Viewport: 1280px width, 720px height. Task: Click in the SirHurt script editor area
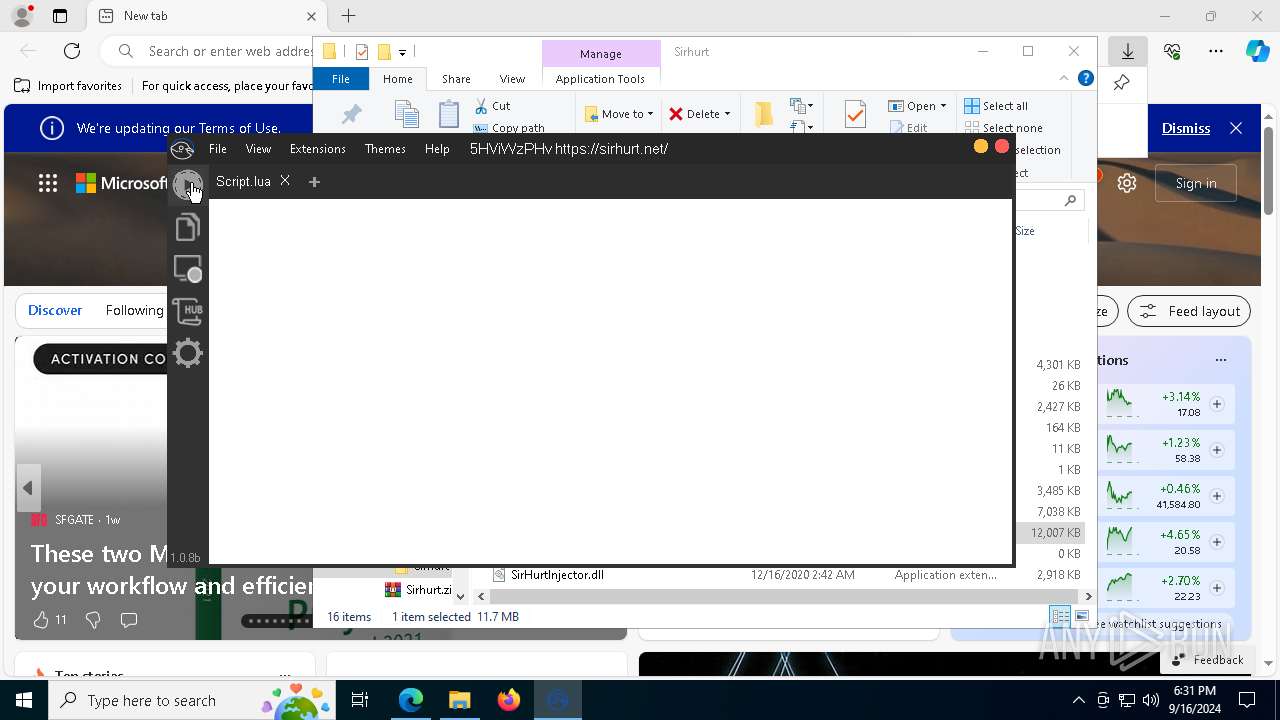(610, 381)
